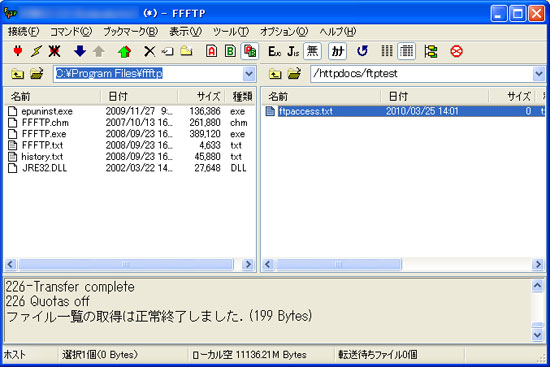
Task: Click the red plug Connect icon
Action: (18, 51)
